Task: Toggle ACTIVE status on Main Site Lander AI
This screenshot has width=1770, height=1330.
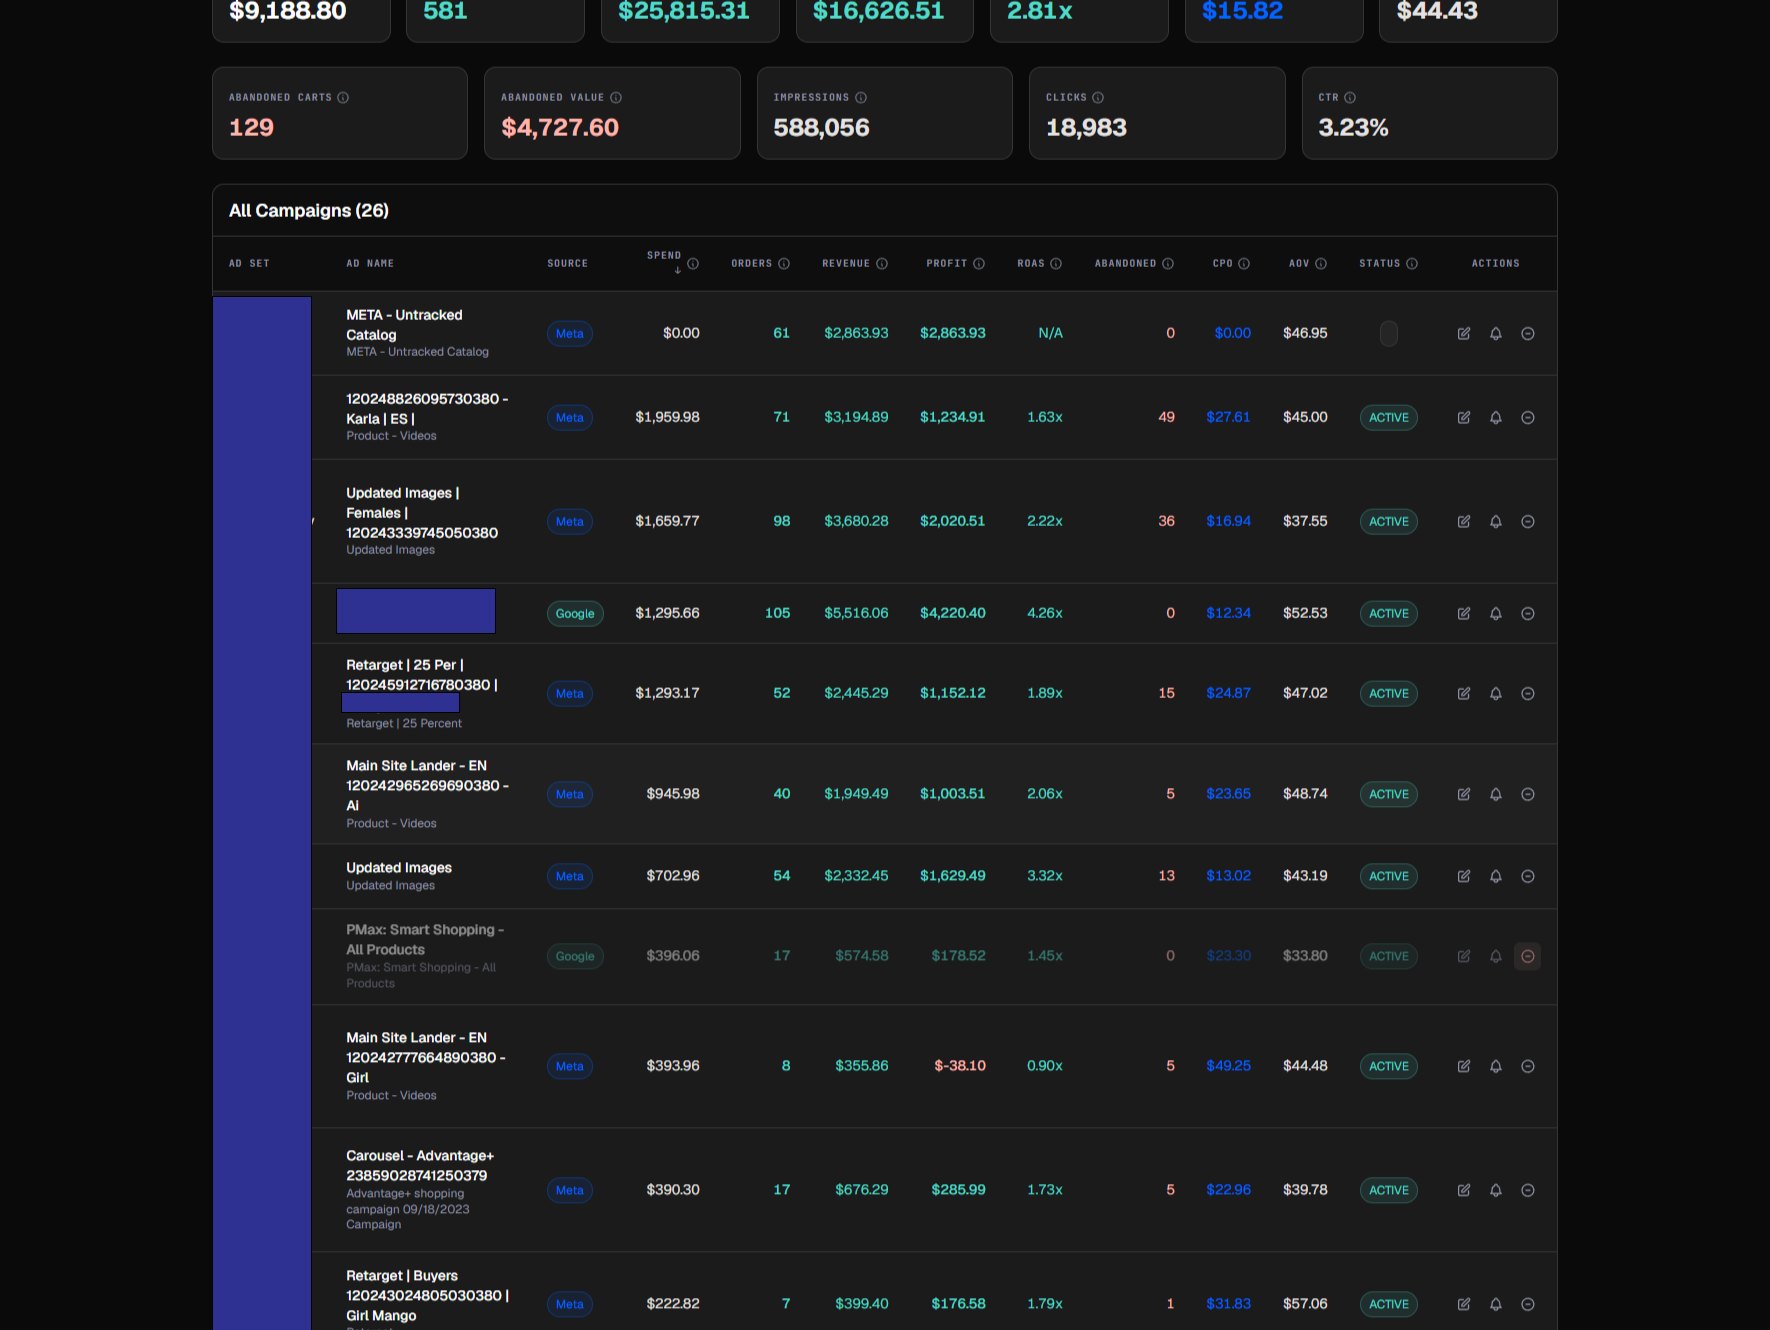Action: 1389,795
